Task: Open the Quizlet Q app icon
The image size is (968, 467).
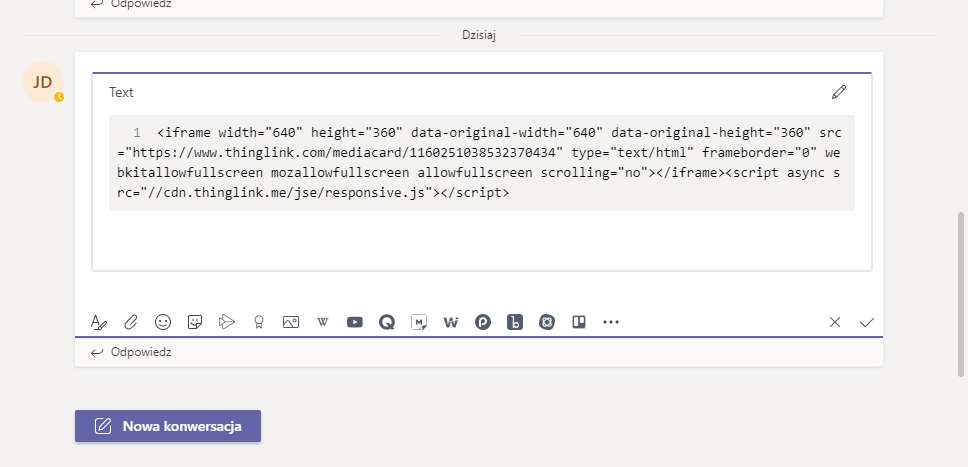Action: tap(387, 322)
